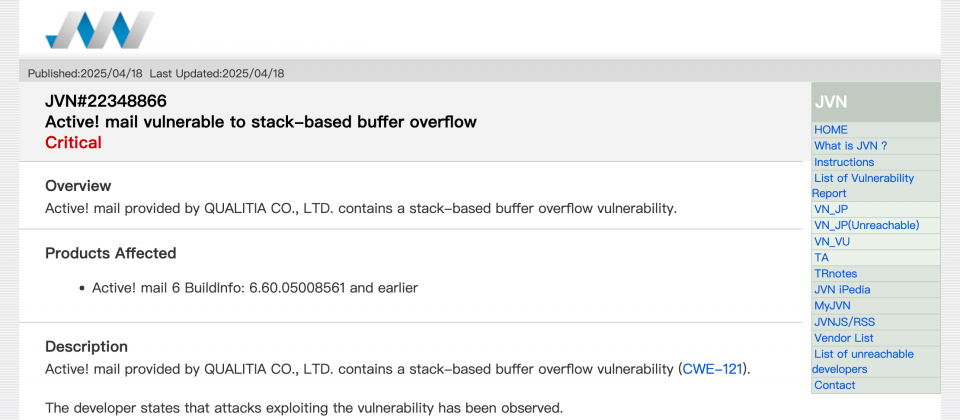The height and width of the screenshot is (420, 960).
Task: Click the JVN logo in the header
Action: click(100, 29)
